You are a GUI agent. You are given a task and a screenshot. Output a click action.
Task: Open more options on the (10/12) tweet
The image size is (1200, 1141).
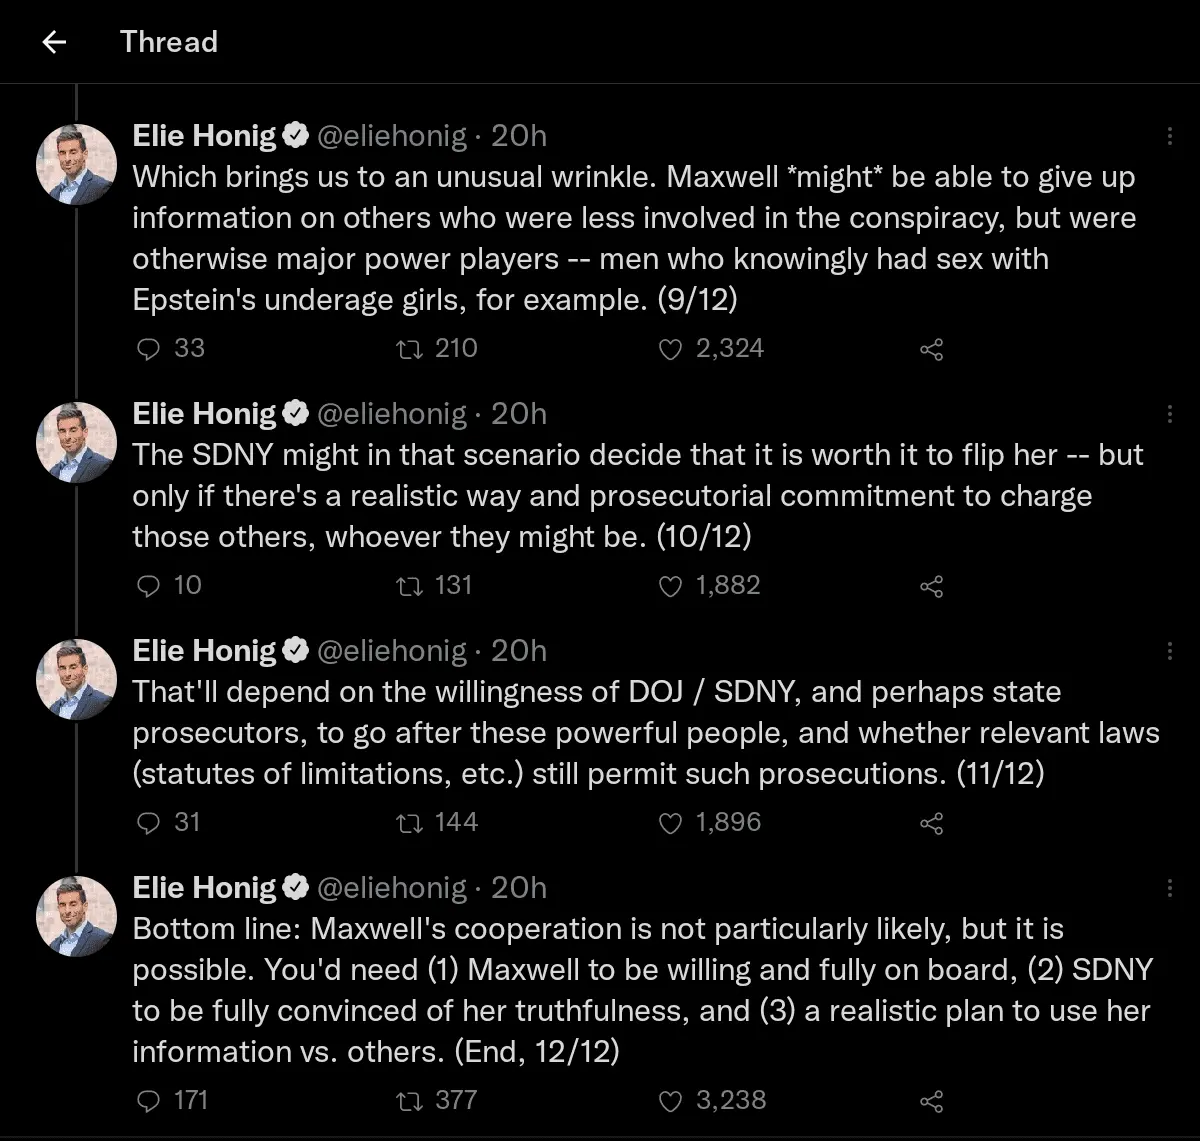click(1169, 414)
